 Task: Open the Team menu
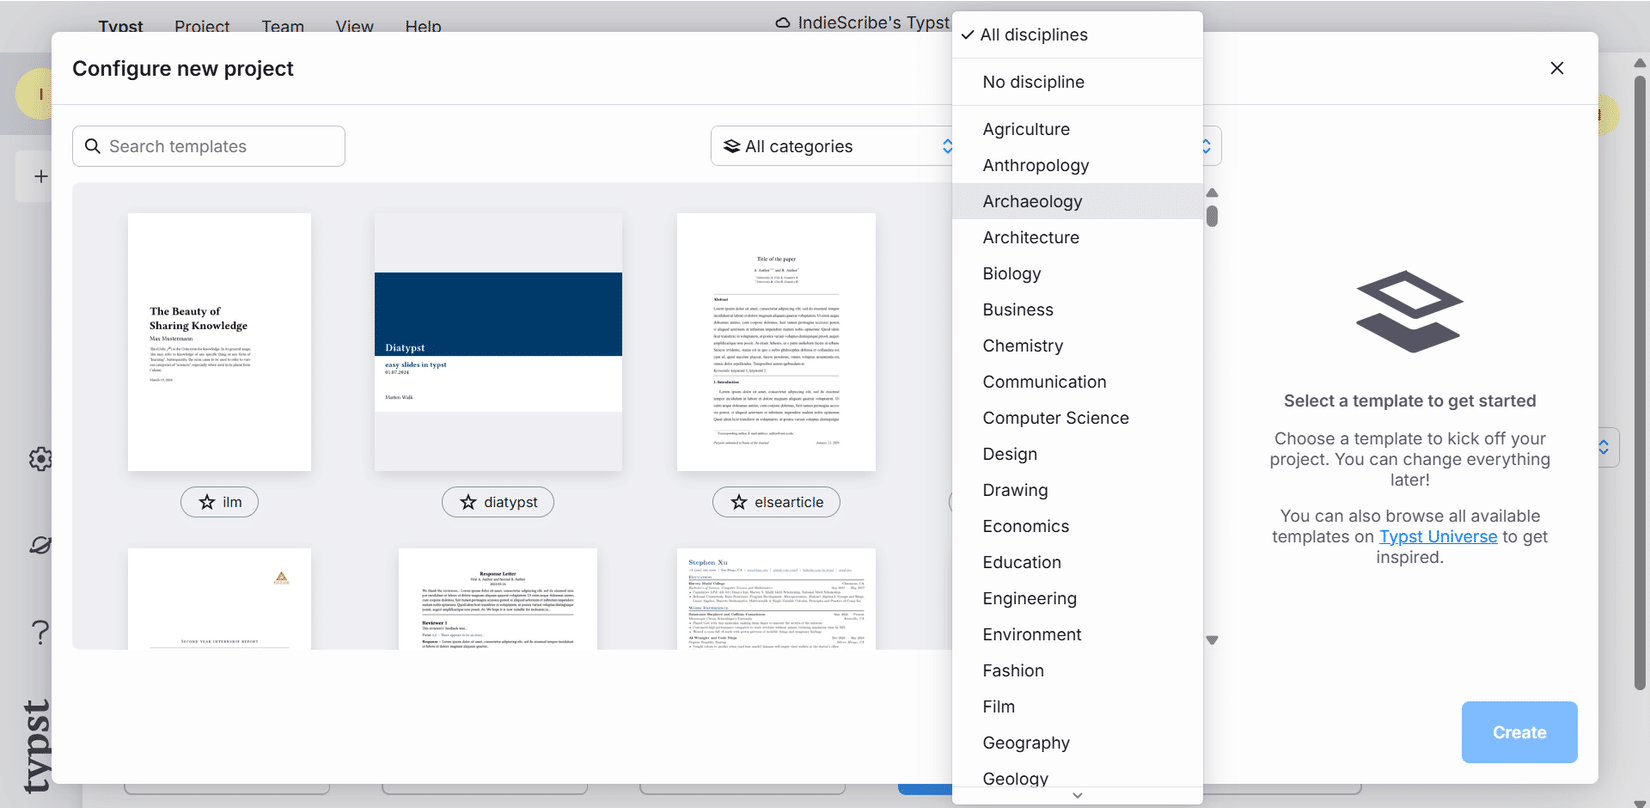pyautogui.click(x=283, y=27)
